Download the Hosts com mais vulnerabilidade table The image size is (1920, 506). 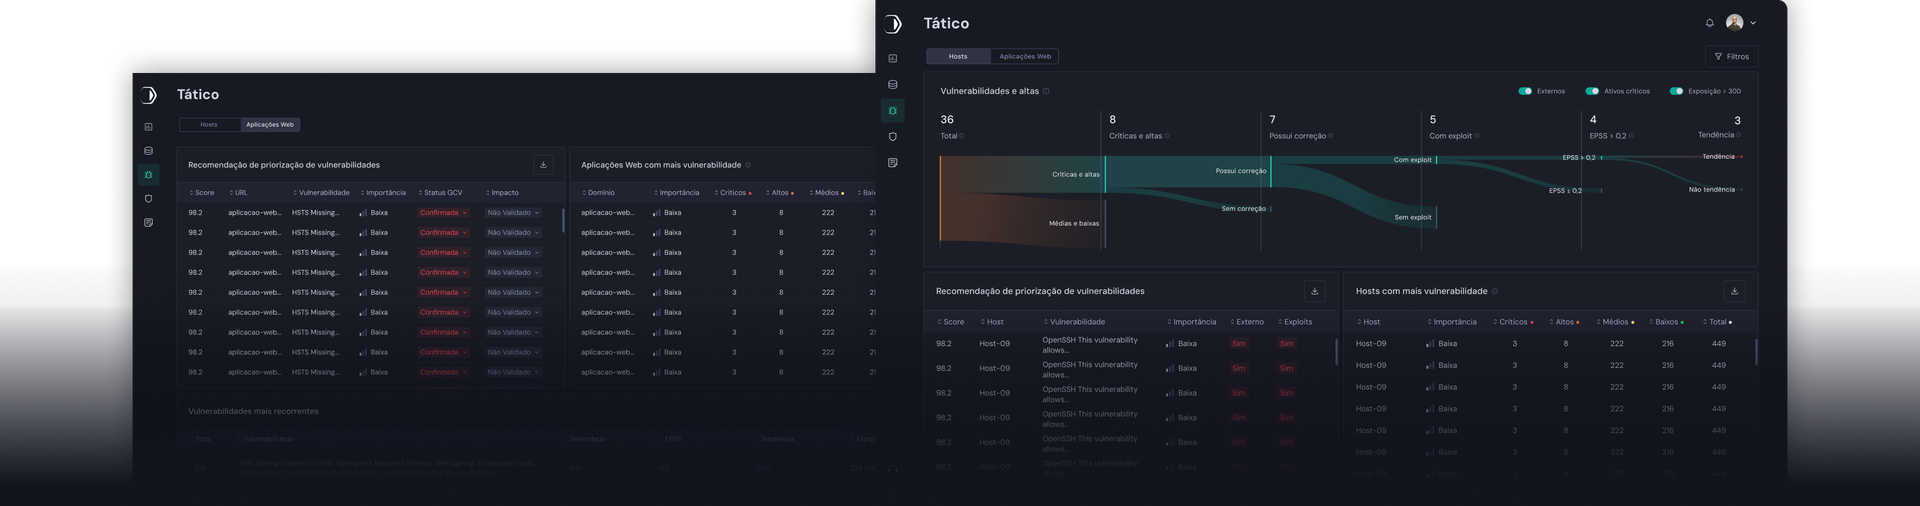(1734, 291)
